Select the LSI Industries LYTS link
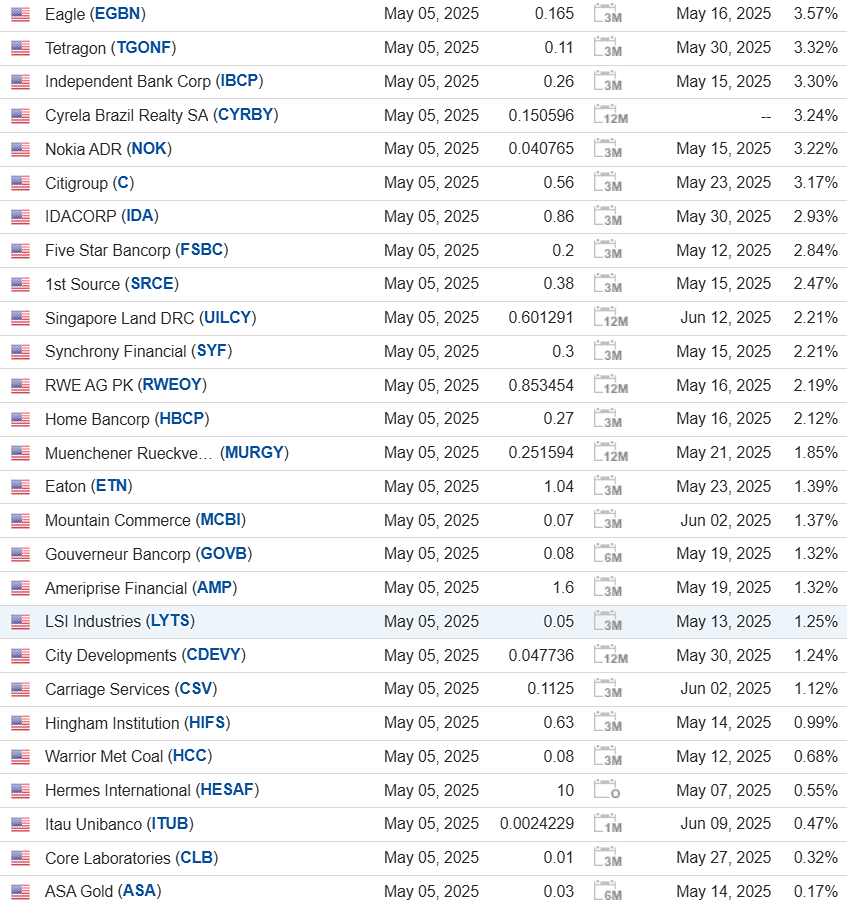This screenshot has height=907, width=847. coord(171,621)
